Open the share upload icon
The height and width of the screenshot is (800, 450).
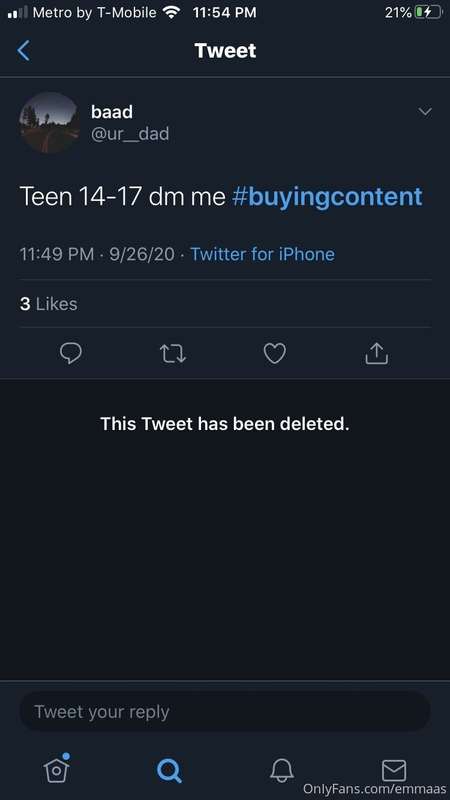point(377,353)
